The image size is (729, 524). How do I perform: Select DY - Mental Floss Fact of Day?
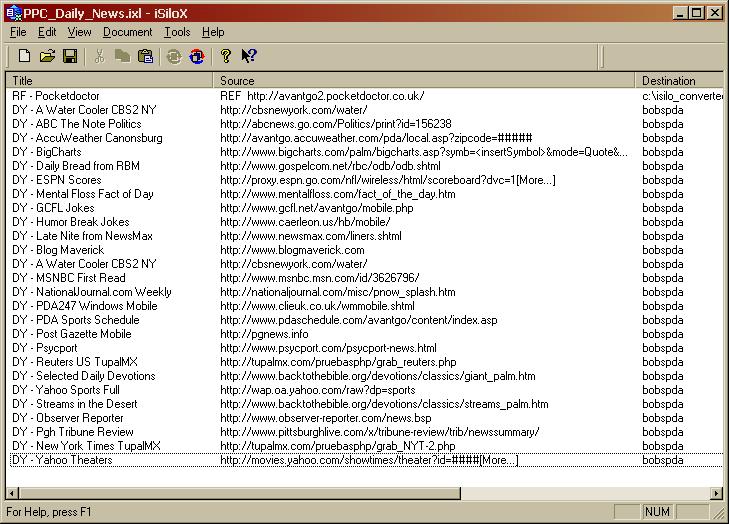tap(366, 193)
